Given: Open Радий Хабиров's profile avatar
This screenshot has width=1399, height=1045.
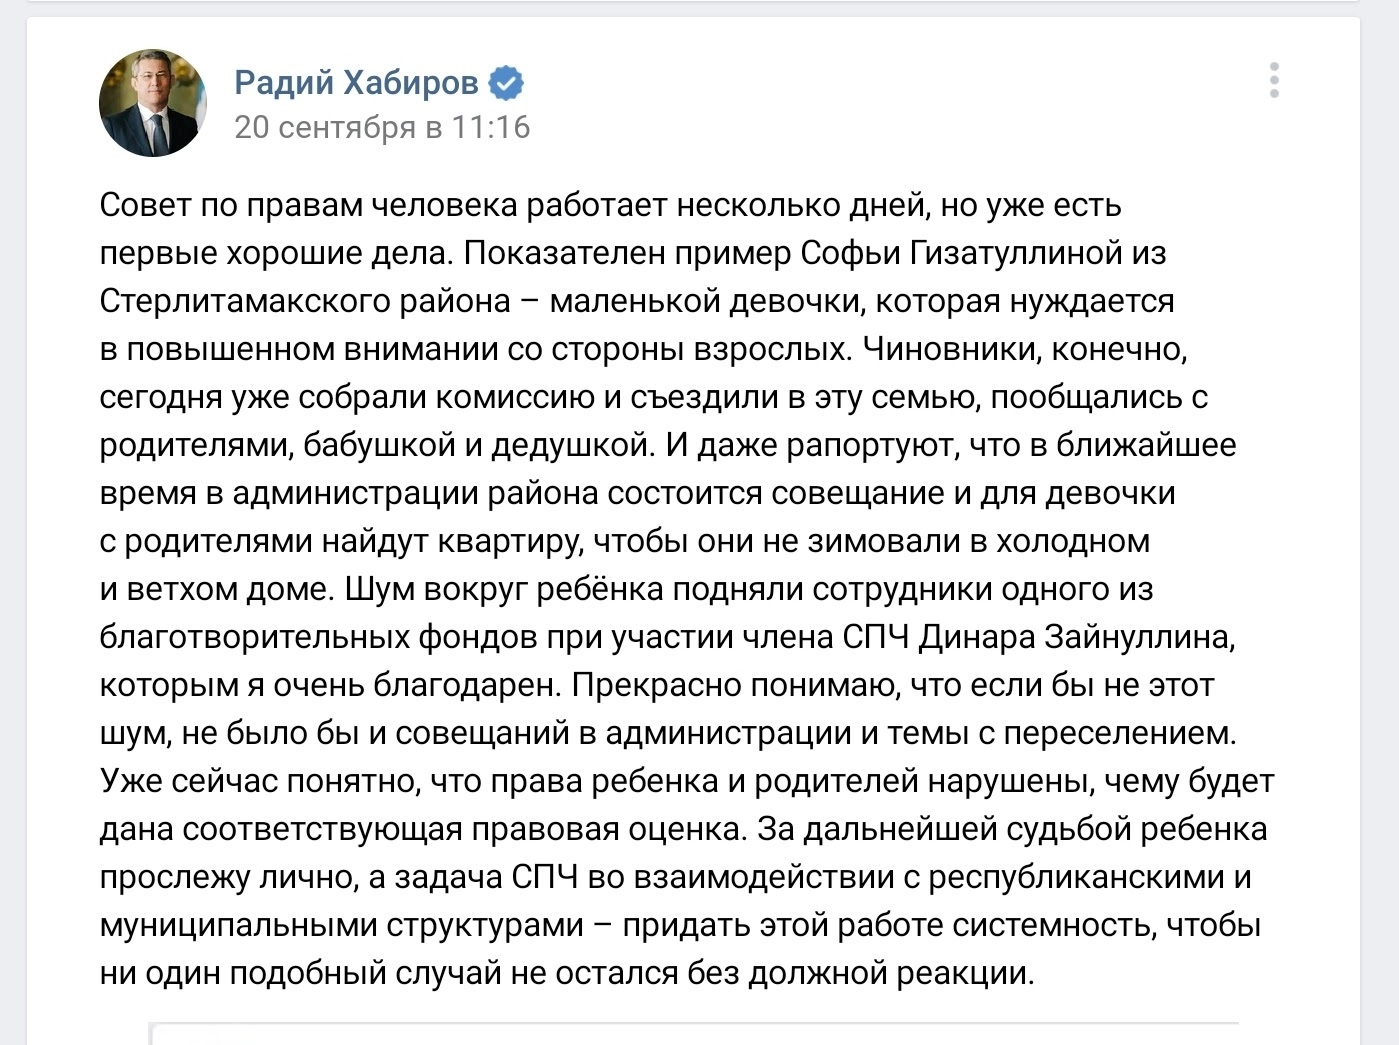Looking at the screenshot, I should (153, 103).
